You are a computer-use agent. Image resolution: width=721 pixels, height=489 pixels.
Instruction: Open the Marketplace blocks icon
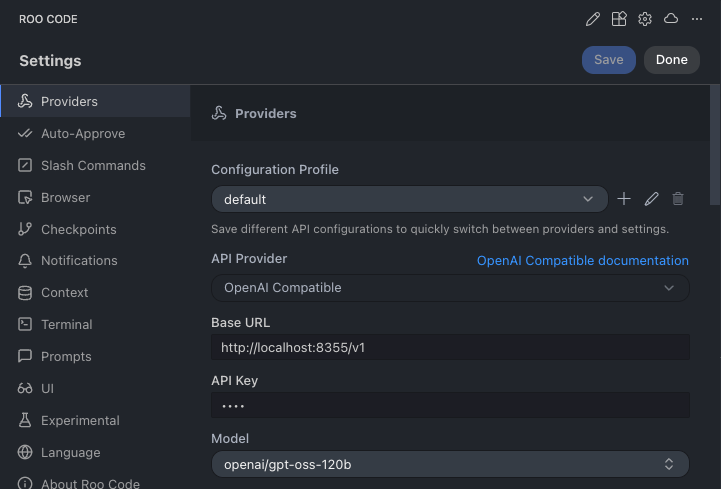point(619,19)
